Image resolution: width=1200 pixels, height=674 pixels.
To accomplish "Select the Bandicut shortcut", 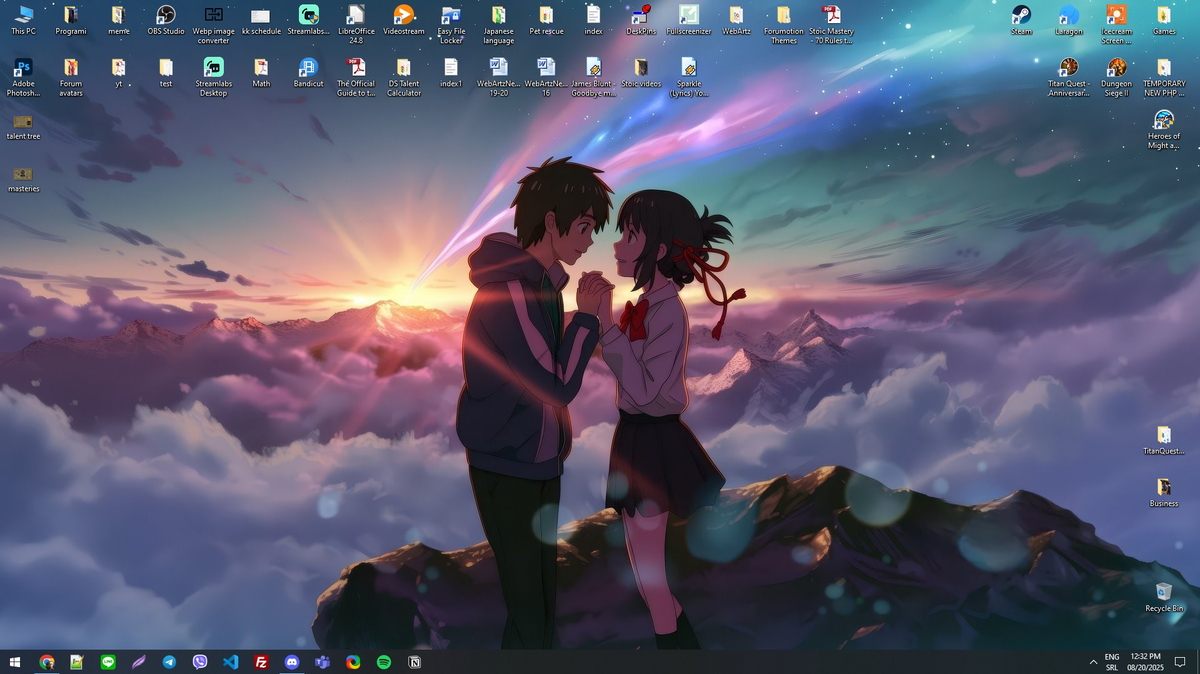I will [x=308, y=73].
